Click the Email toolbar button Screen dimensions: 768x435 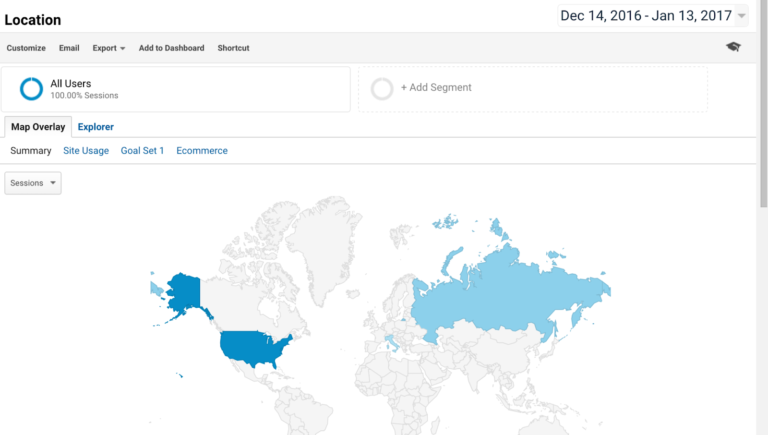click(x=69, y=48)
